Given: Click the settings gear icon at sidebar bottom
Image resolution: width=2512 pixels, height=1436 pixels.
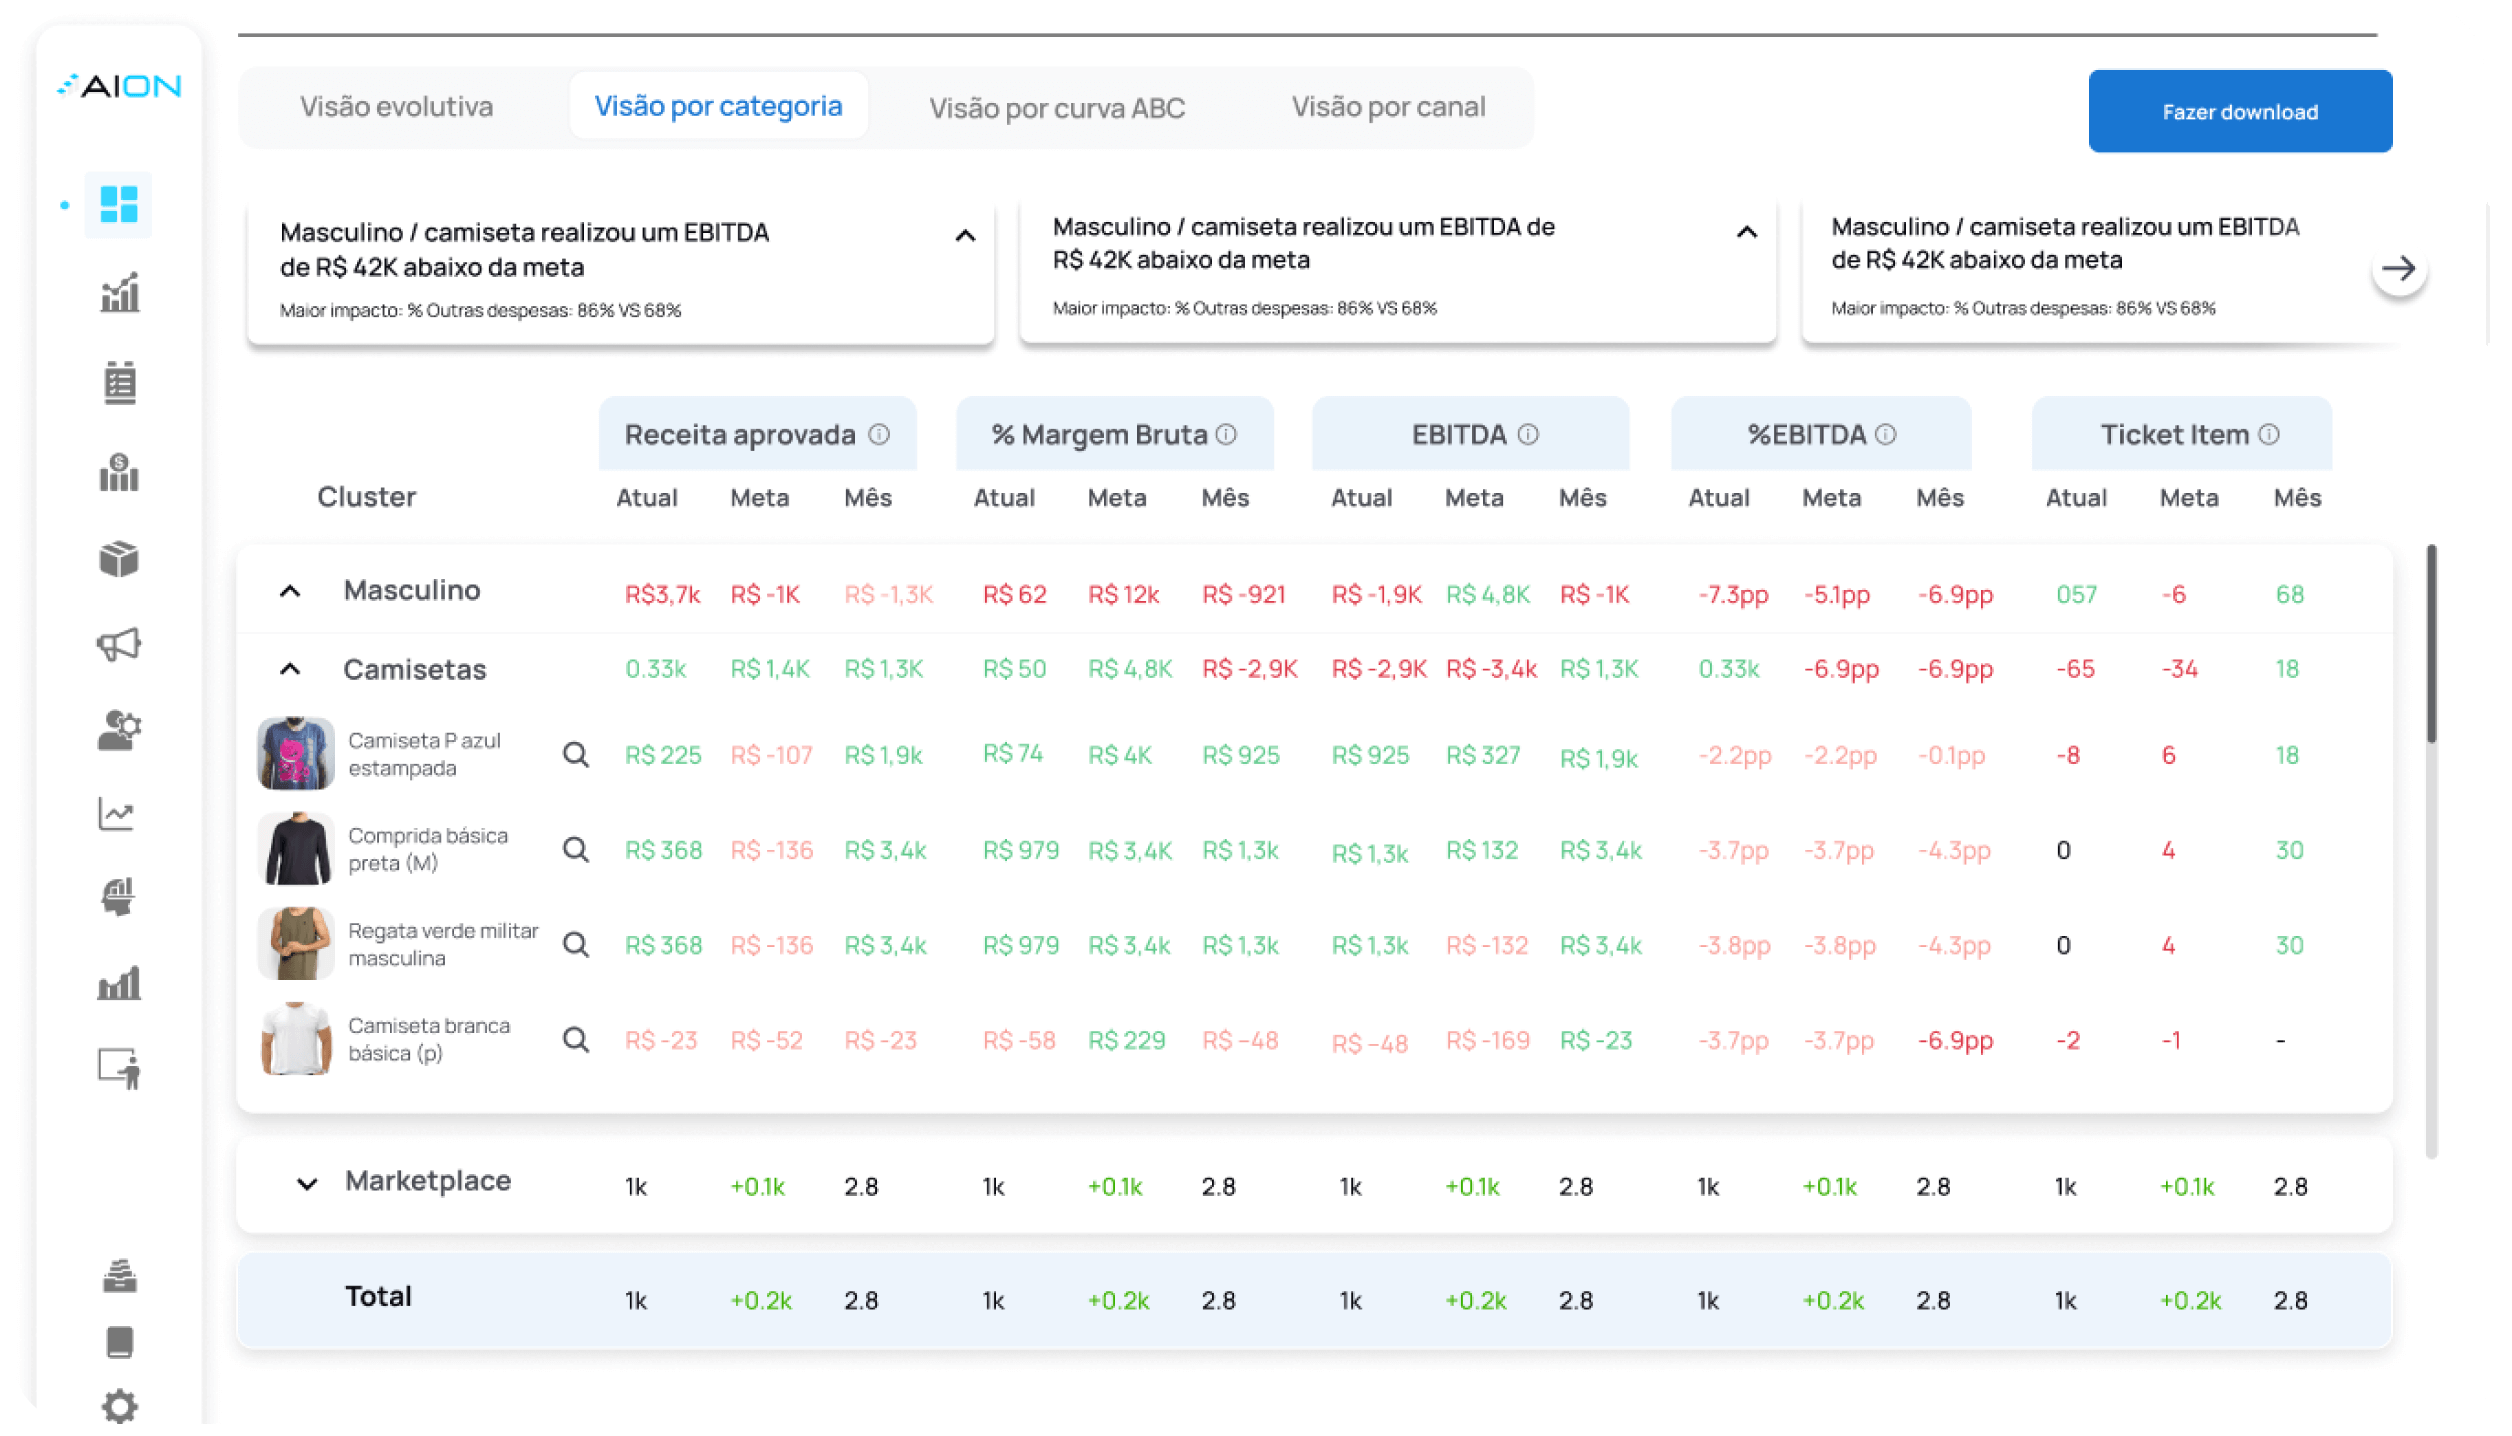Looking at the screenshot, I should (120, 1406).
